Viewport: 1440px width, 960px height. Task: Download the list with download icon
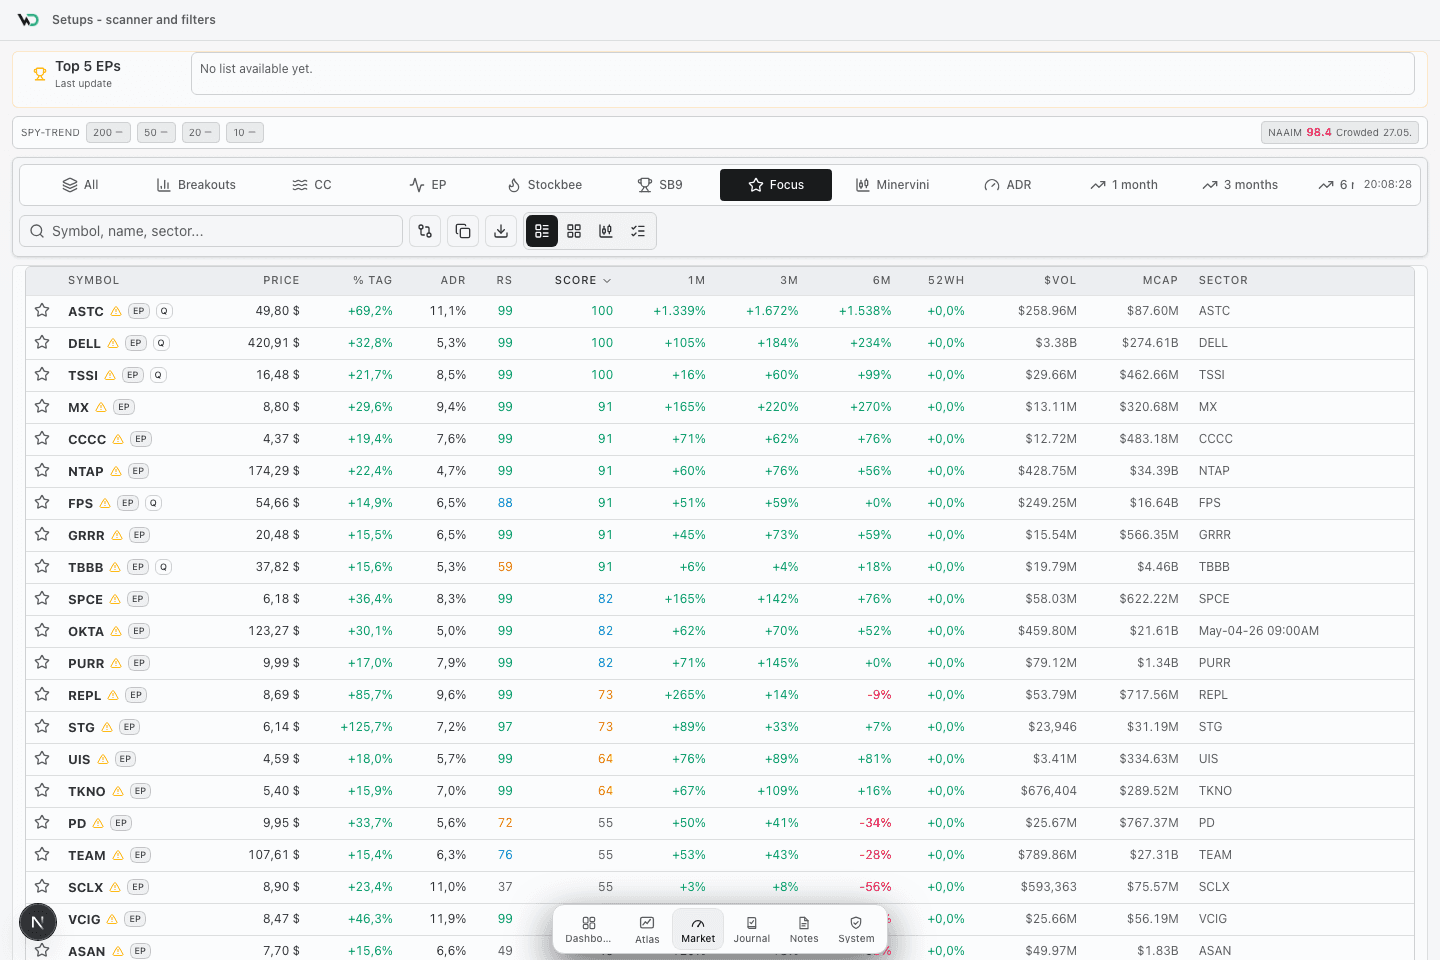coord(501,231)
